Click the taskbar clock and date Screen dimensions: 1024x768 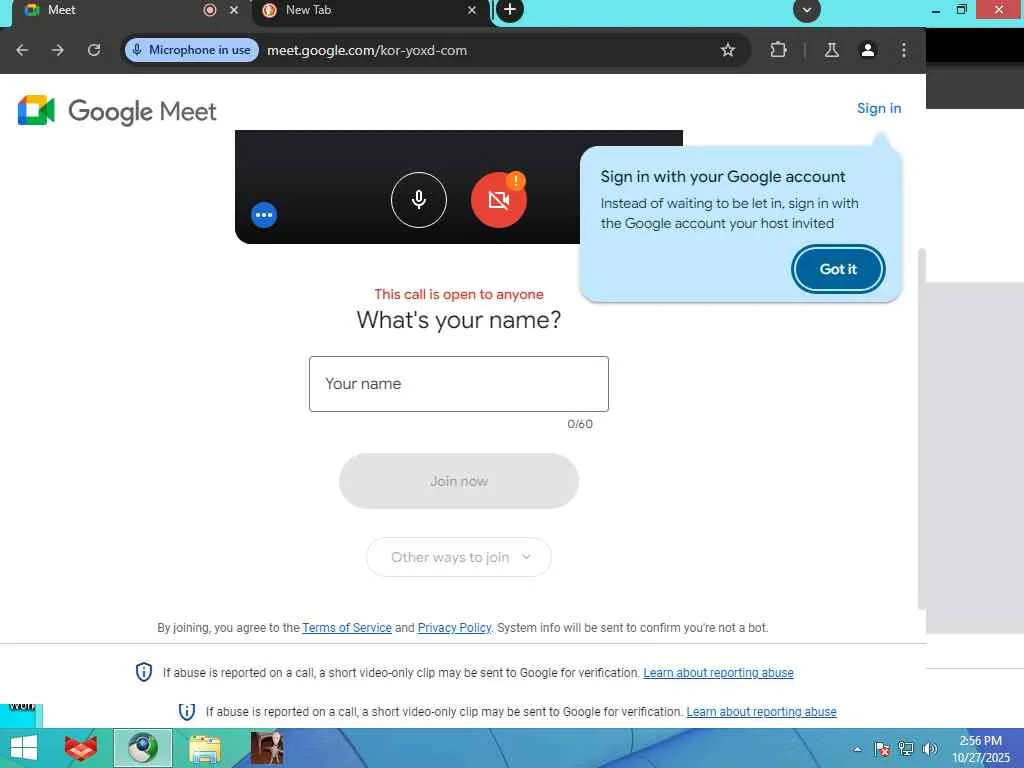980,749
